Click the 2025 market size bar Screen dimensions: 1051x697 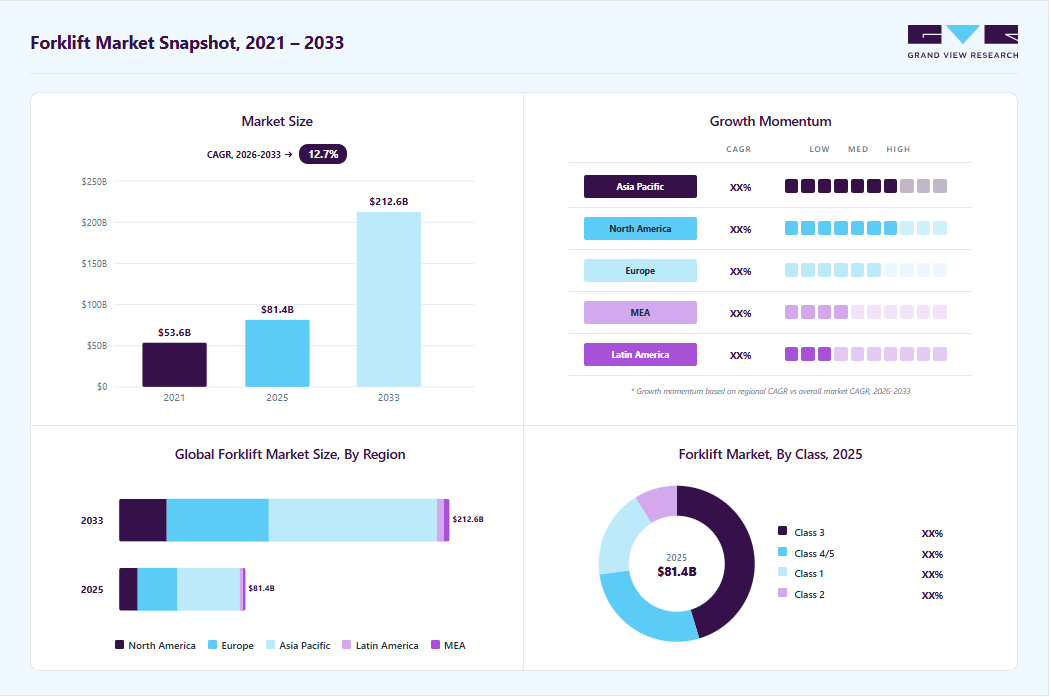[277, 353]
